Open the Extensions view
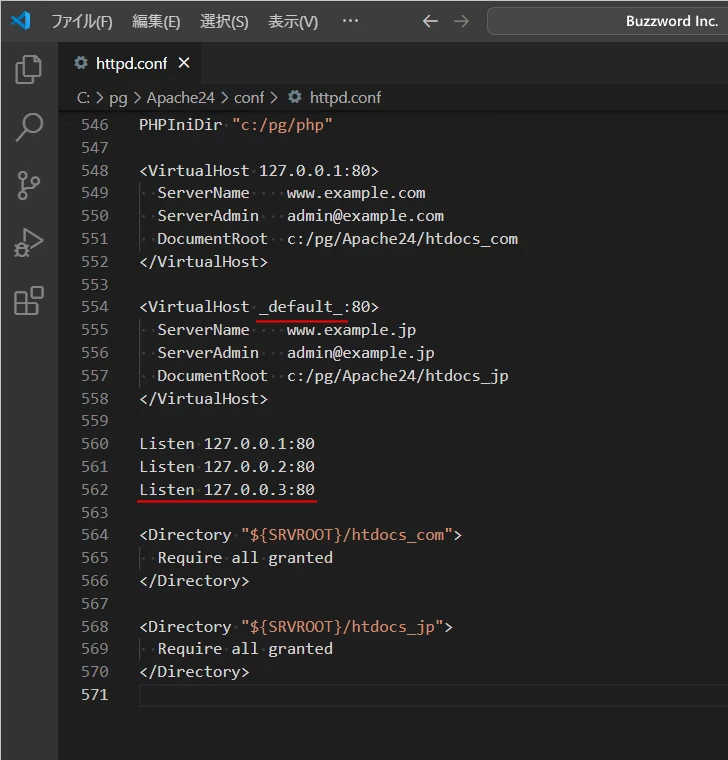 [29, 301]
